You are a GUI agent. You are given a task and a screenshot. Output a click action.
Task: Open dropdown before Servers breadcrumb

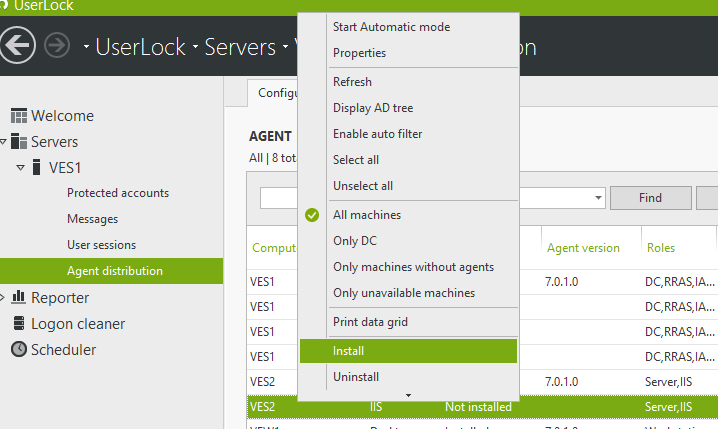tap(196, 46)
